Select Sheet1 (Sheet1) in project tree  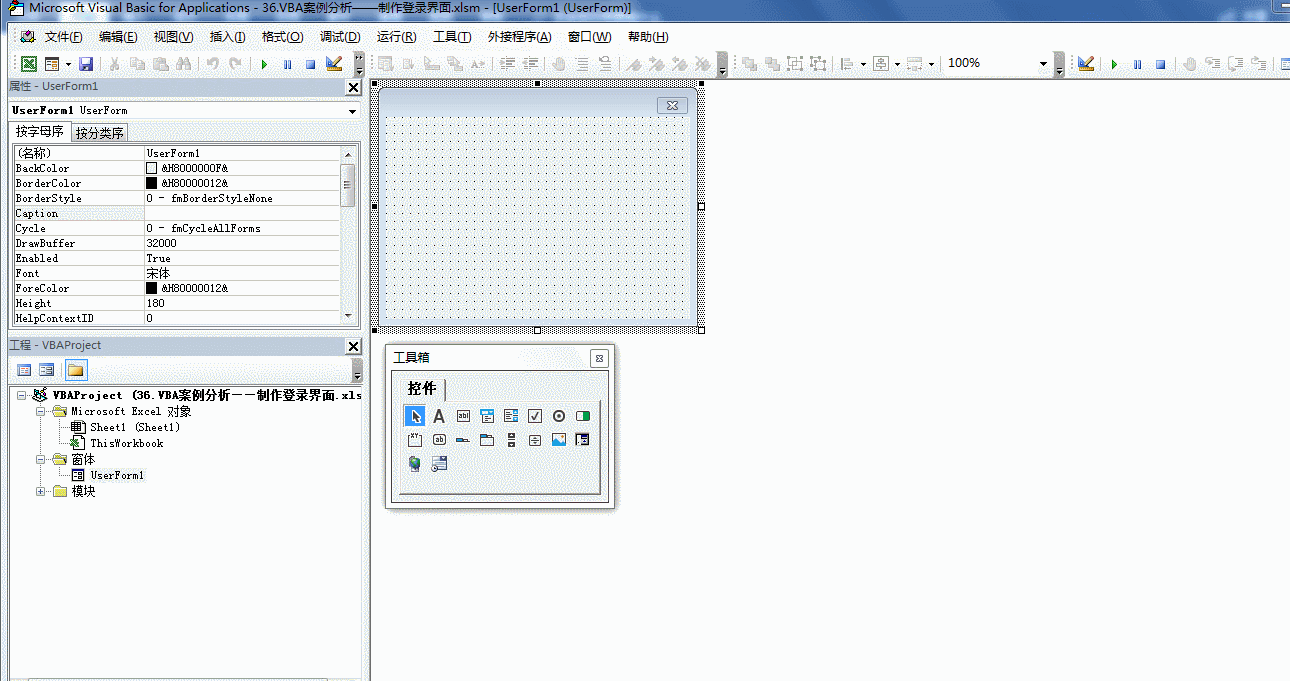tap(135, 427)
